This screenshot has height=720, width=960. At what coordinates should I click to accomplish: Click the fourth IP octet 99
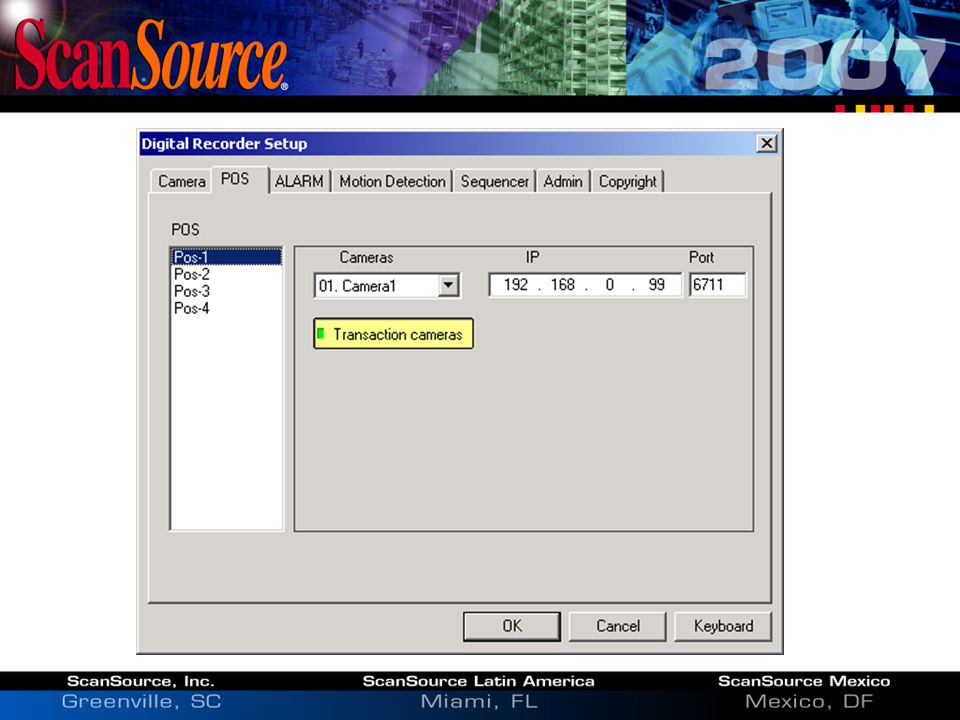point(656,285)
